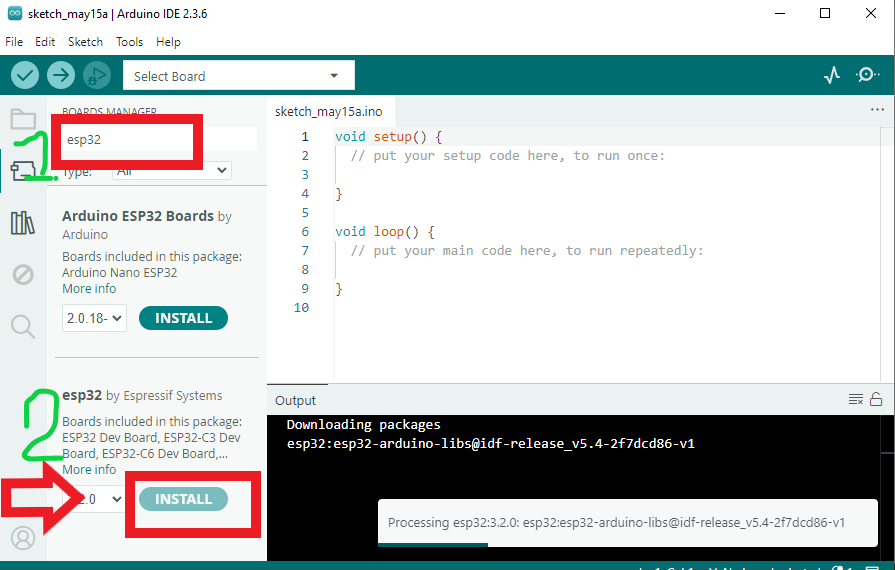Open Boards Manager sidebar icon

pyautogui.click(x=23, y=170)
